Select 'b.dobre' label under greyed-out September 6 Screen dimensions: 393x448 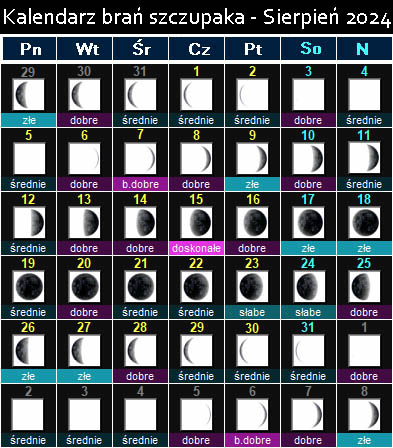point(252,440)
